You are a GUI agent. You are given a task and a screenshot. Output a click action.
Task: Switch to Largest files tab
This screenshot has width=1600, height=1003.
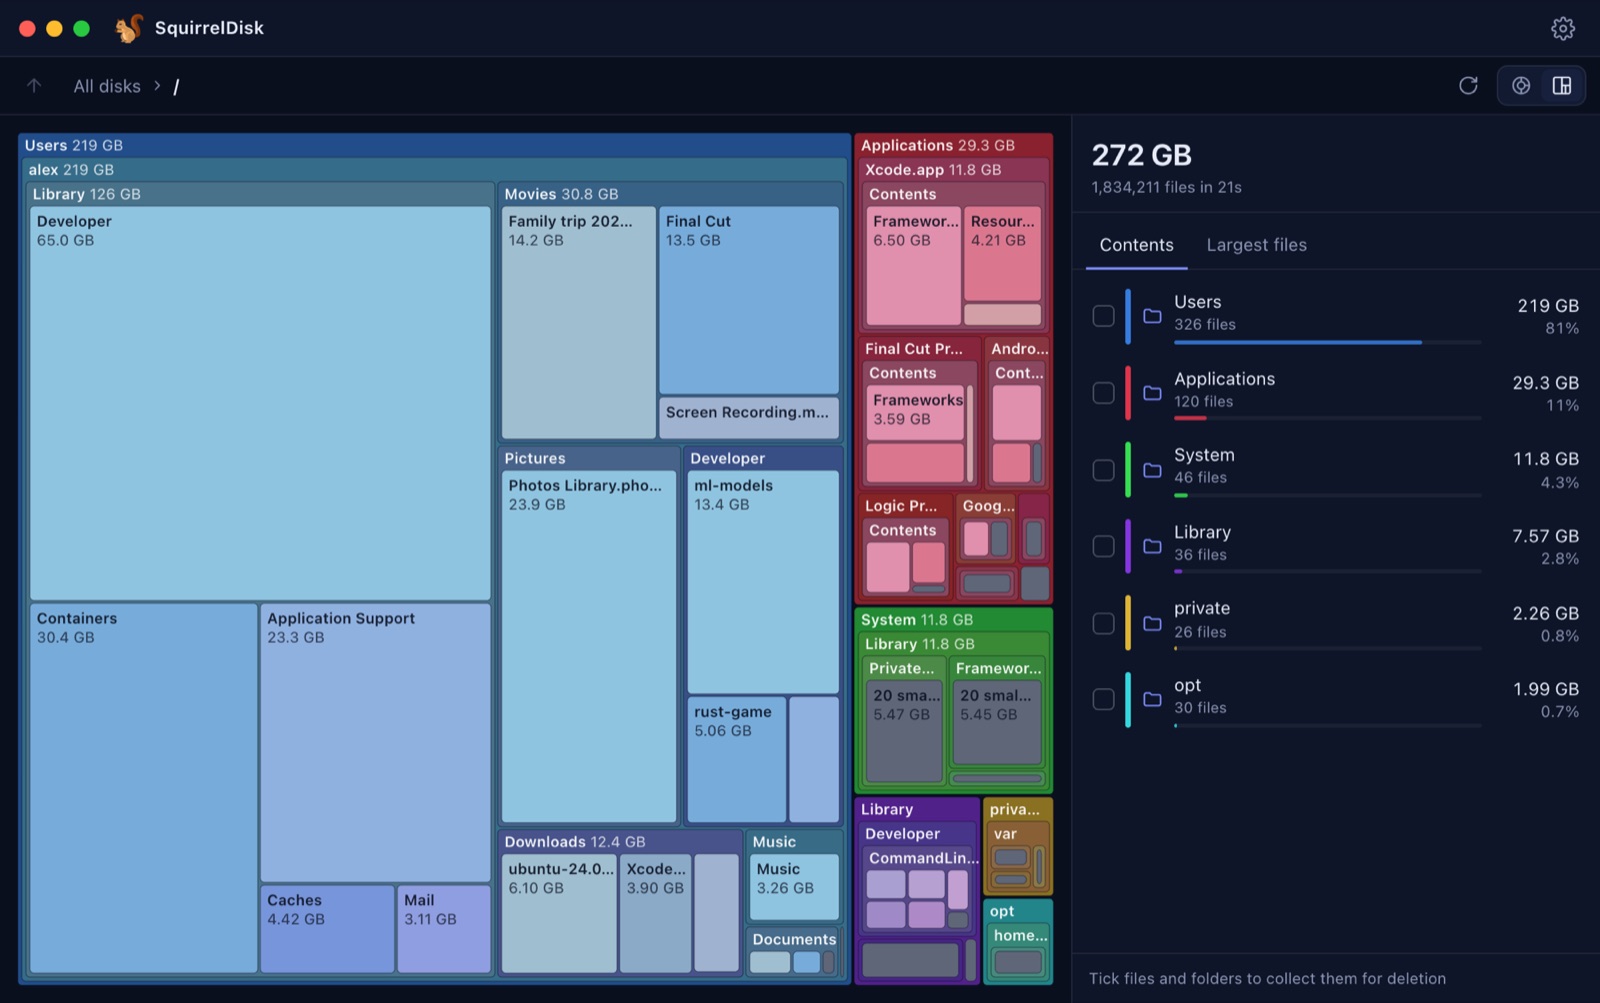pyautogui.click(x=1256, y=245)
